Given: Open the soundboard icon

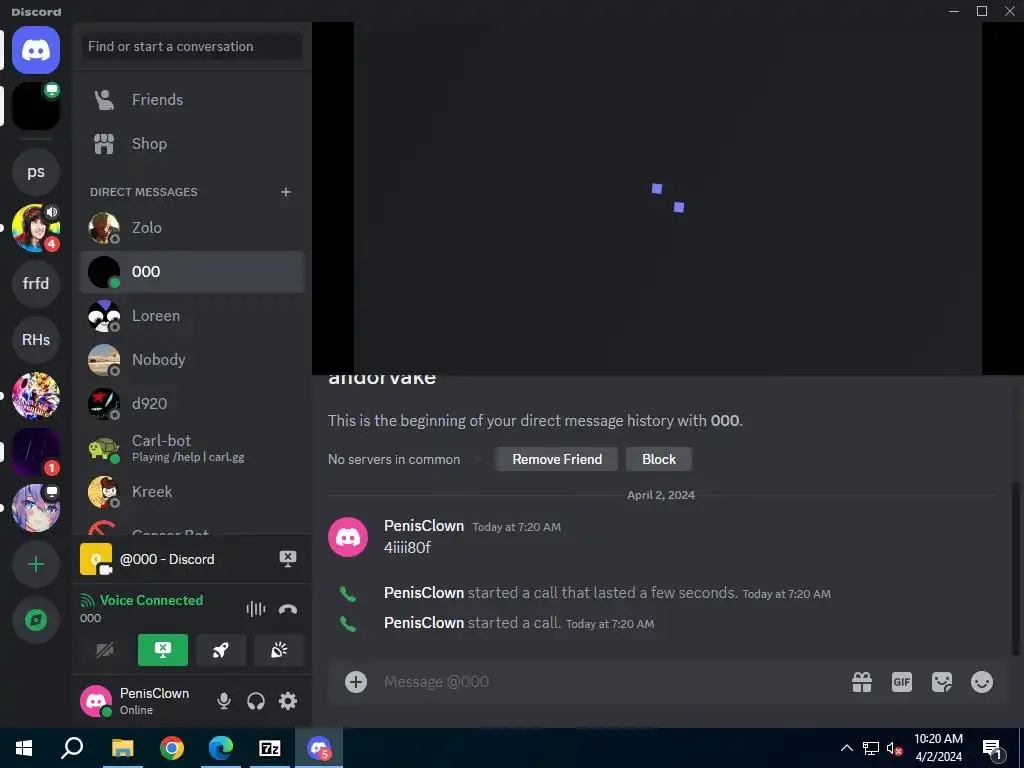Looking at the screenshot, I should pyautogui.click(x=279, y=650).
